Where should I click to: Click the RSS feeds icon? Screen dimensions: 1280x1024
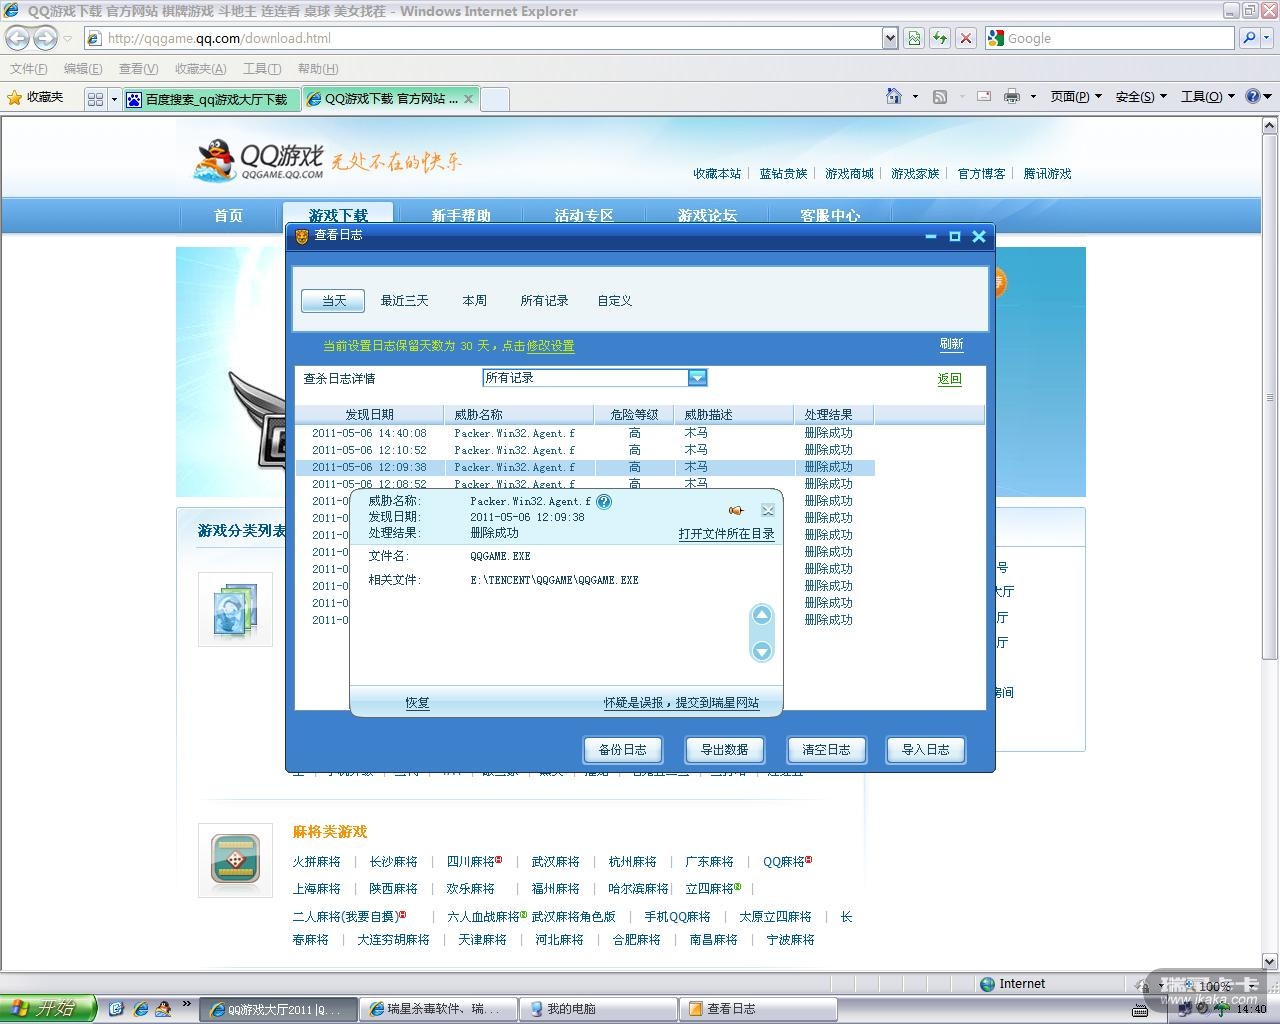(940, 96)
